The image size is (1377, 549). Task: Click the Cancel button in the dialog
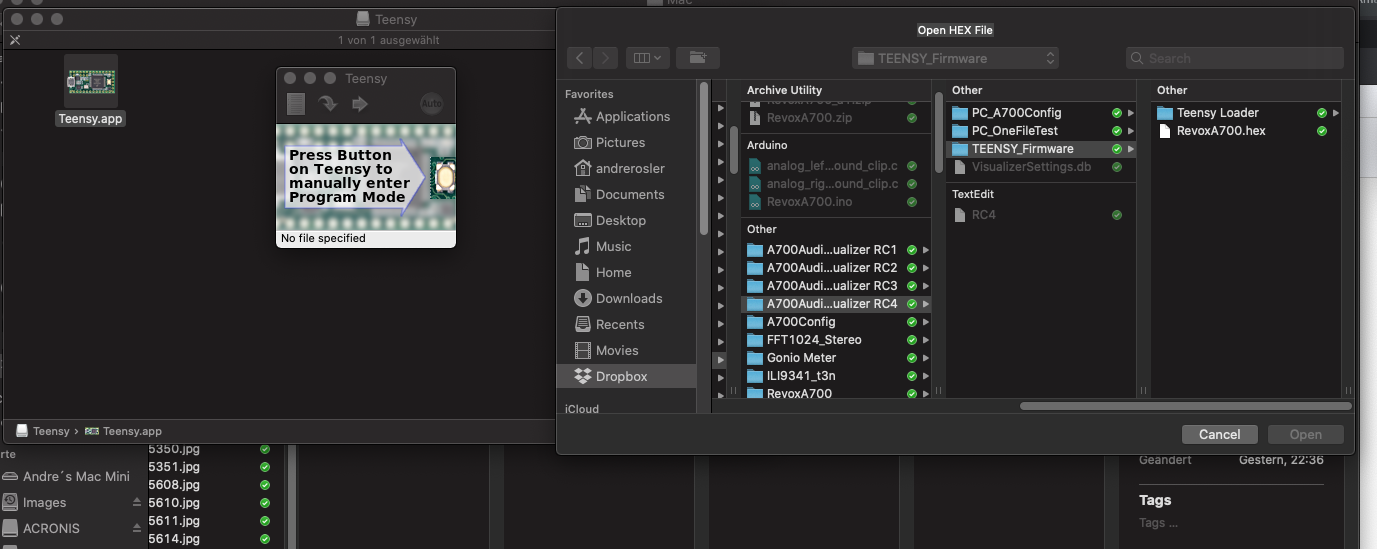click(1219, 434)
